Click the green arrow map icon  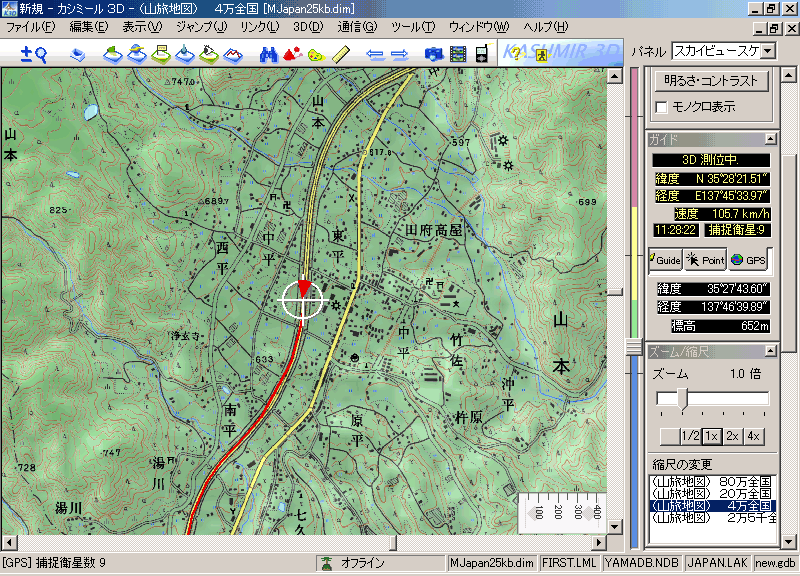coord(113,54)
